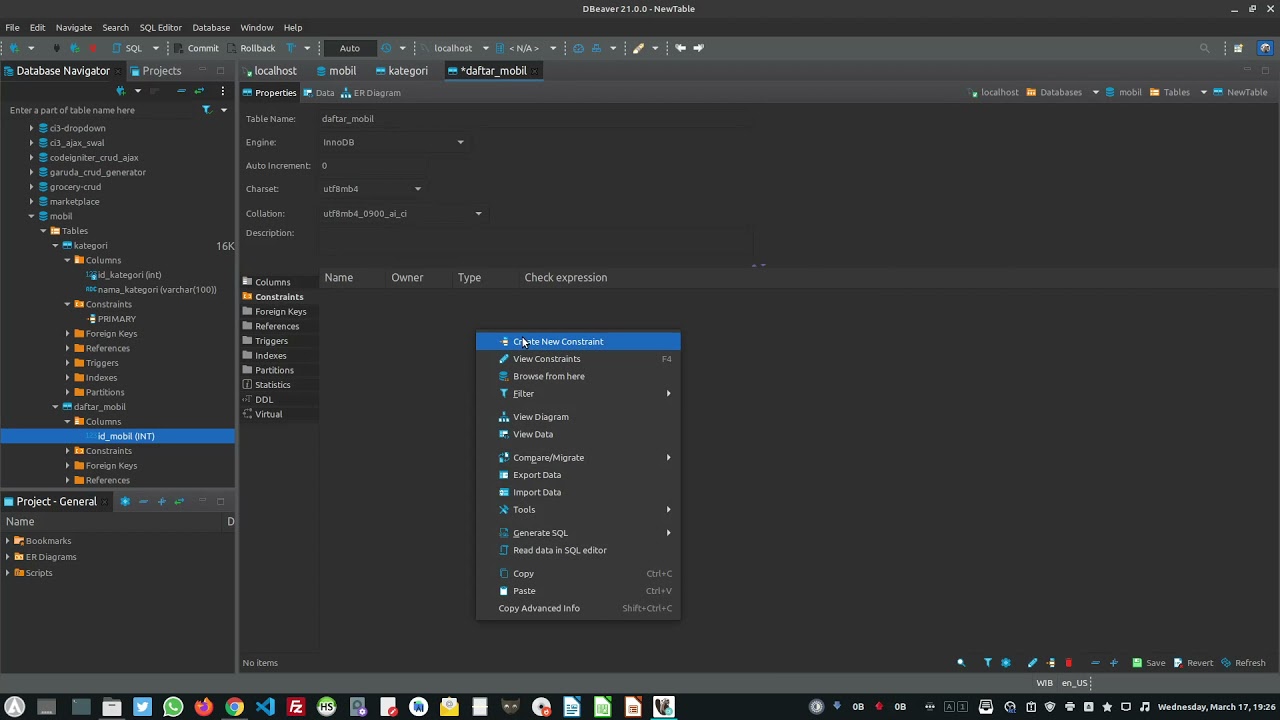Open the SQL Editor menu
This screenshot has width=1280, height=720.
point(160,27)
